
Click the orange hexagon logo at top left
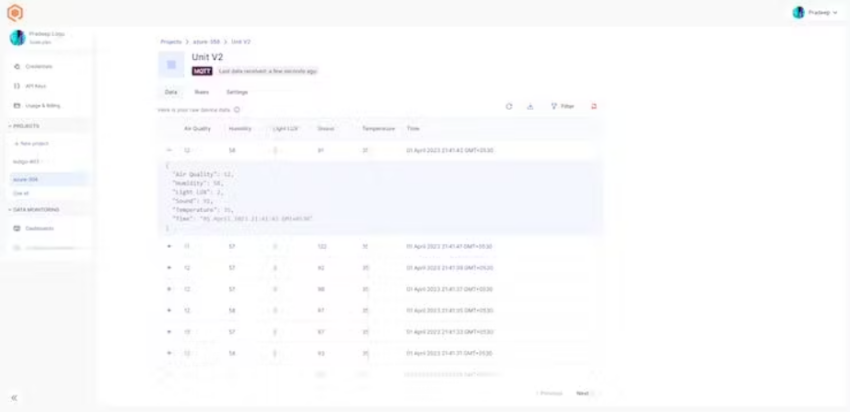tap(15, 13)
